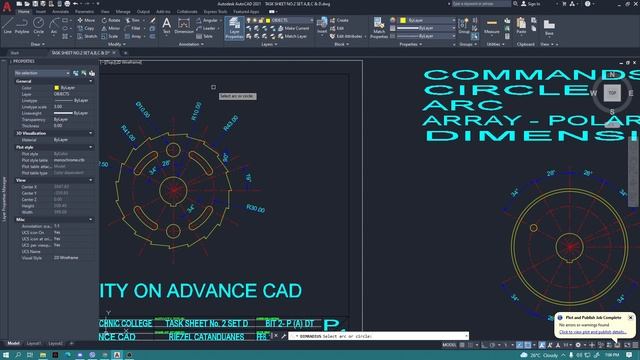
Task: Open the Annotate ribbon tab
Action: tap(60, 11)
